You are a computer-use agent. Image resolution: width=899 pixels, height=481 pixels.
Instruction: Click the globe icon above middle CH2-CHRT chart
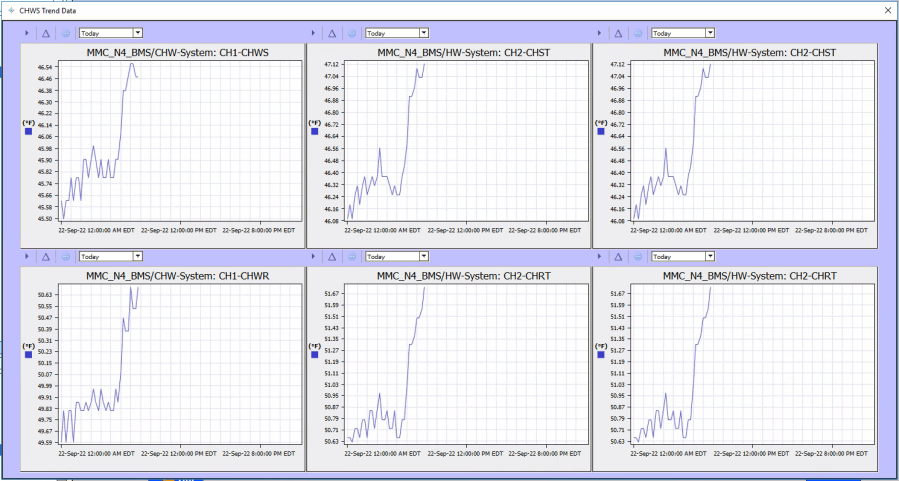pos(352,256)
